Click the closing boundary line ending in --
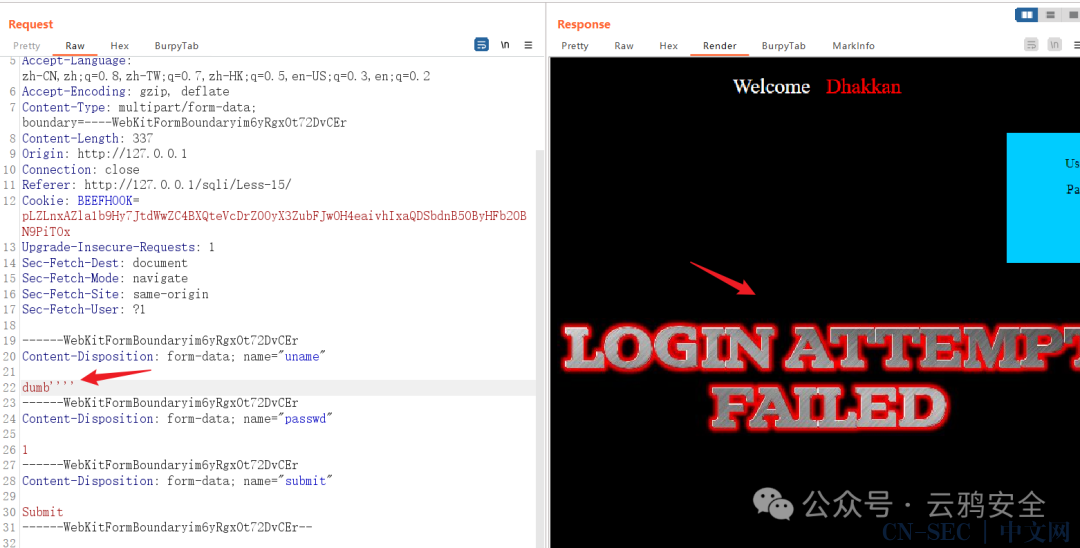 point(167,527)
